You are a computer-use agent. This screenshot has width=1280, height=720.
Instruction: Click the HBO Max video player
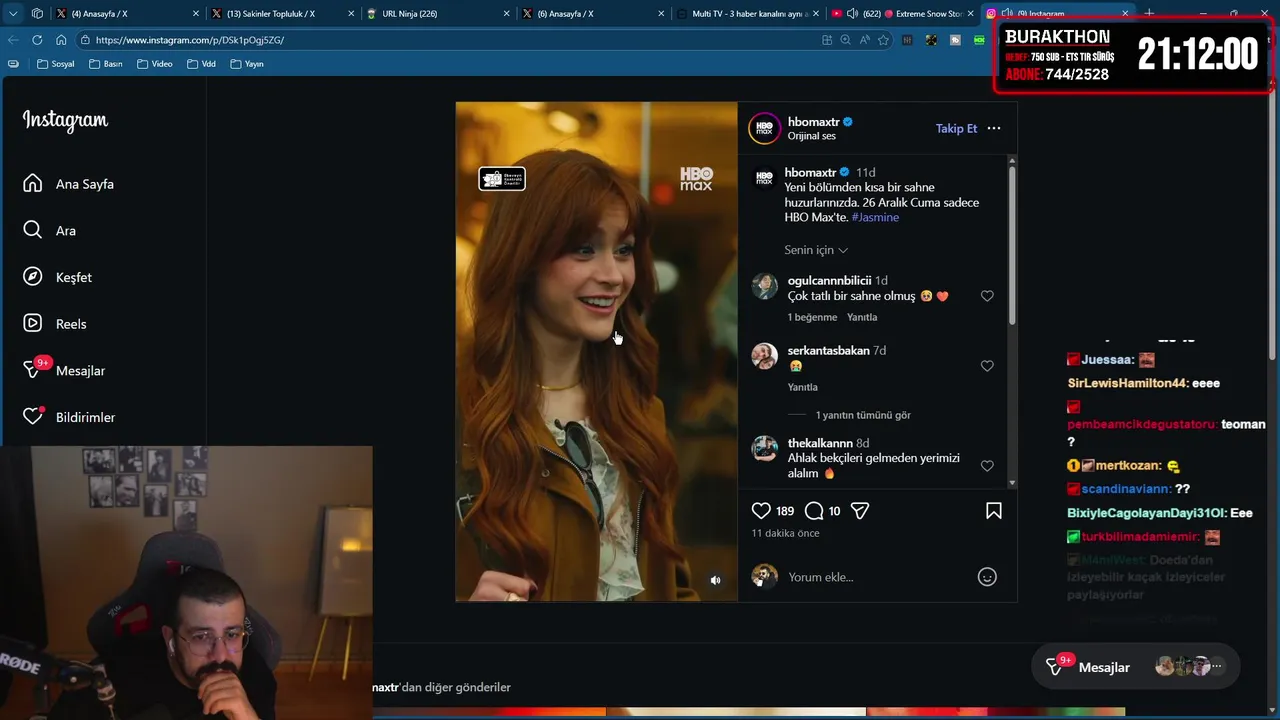(x=596, y=351)
